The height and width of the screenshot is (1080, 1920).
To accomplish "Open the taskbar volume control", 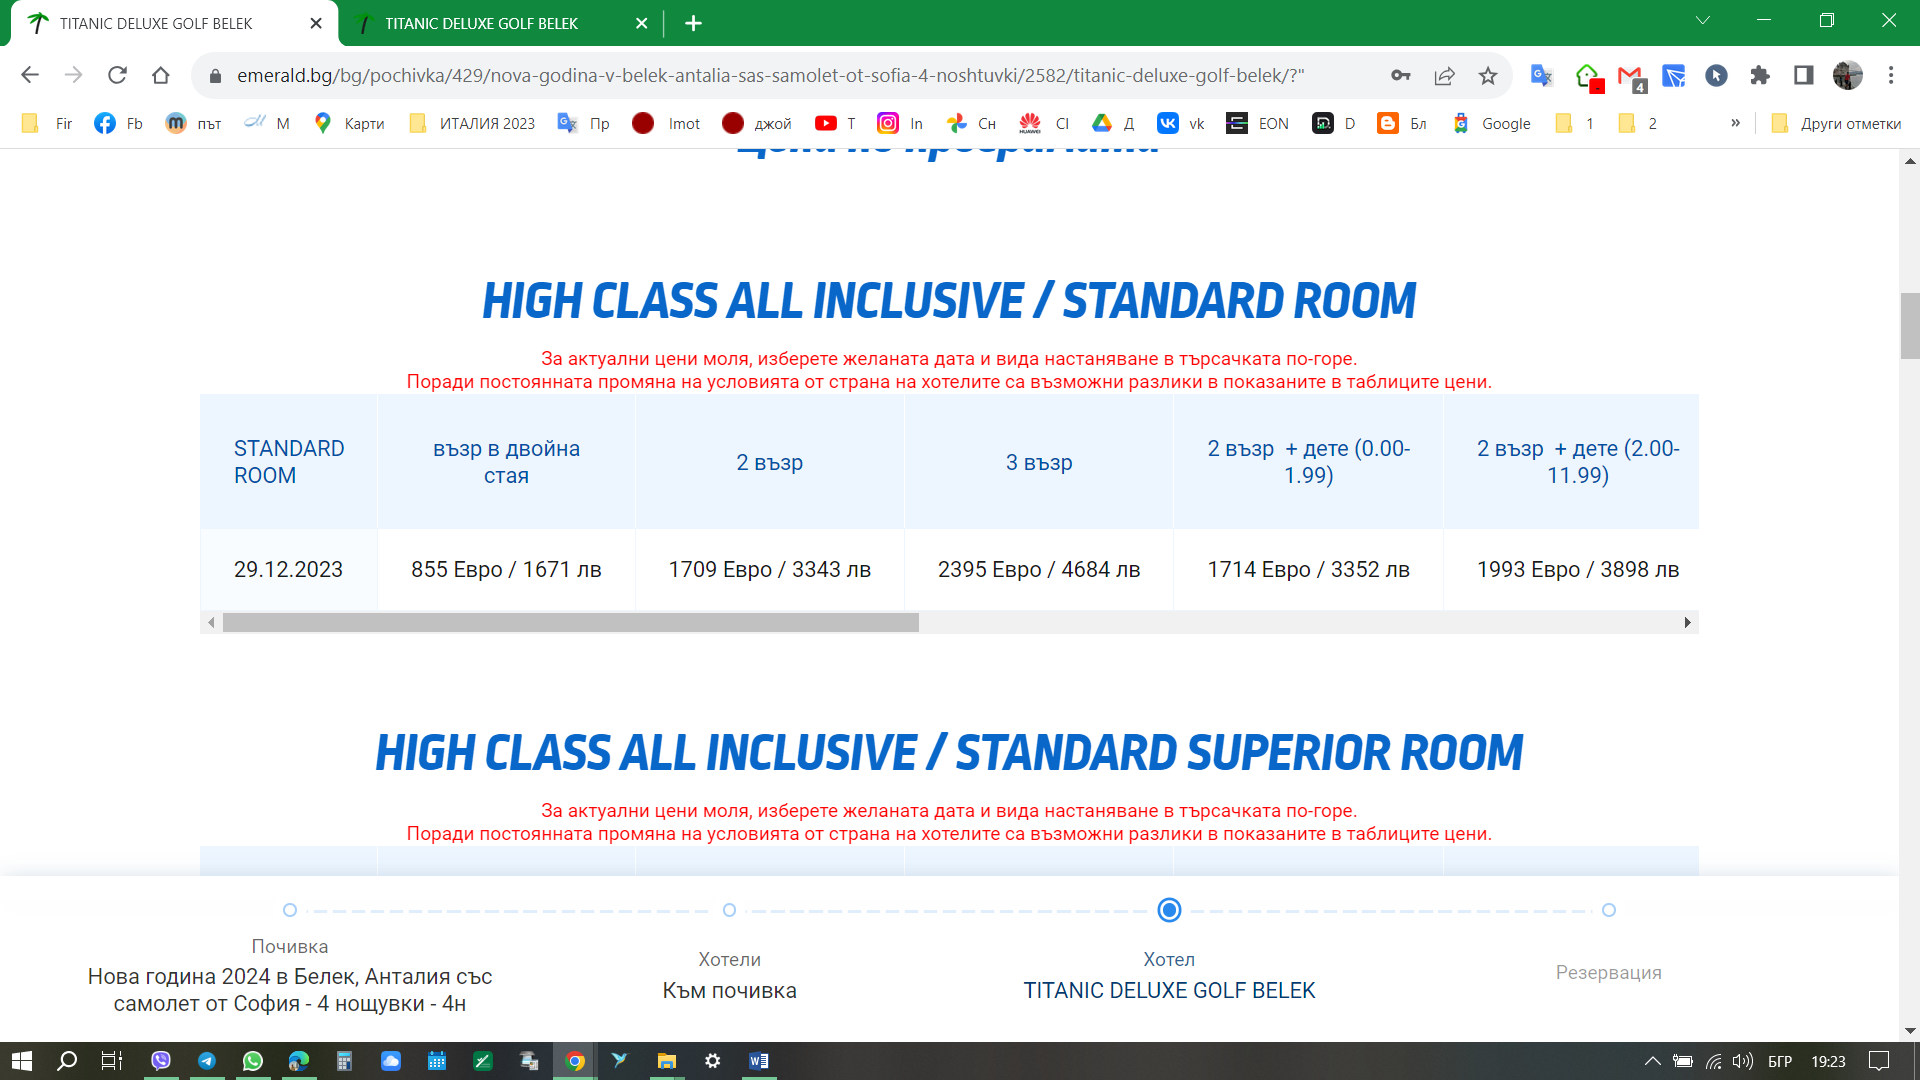I will click(x=1742, y=1061).
